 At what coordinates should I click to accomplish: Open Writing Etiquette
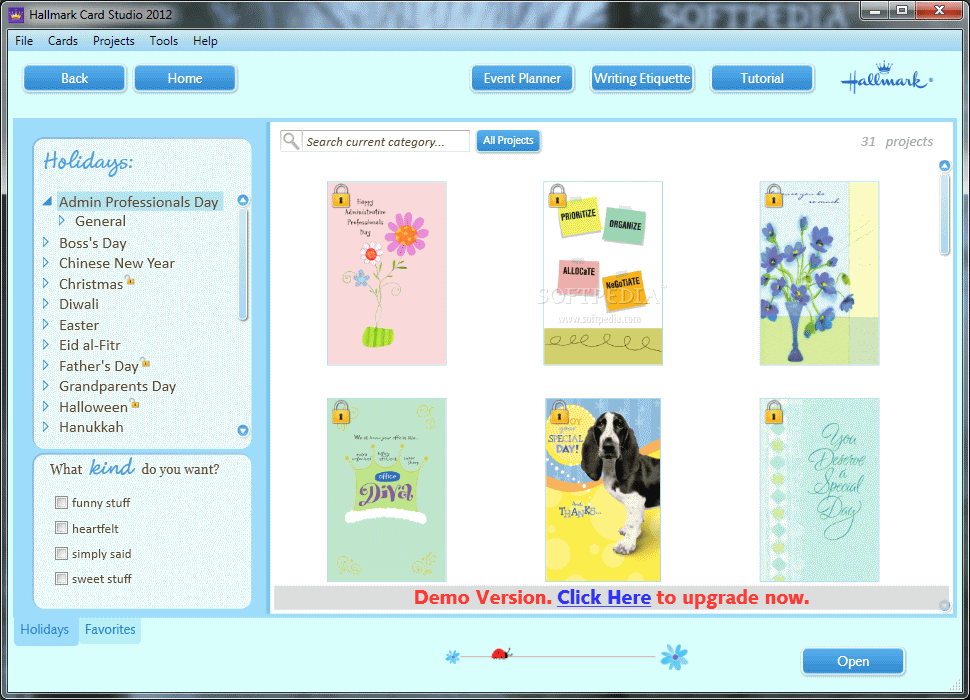point(642,79)
